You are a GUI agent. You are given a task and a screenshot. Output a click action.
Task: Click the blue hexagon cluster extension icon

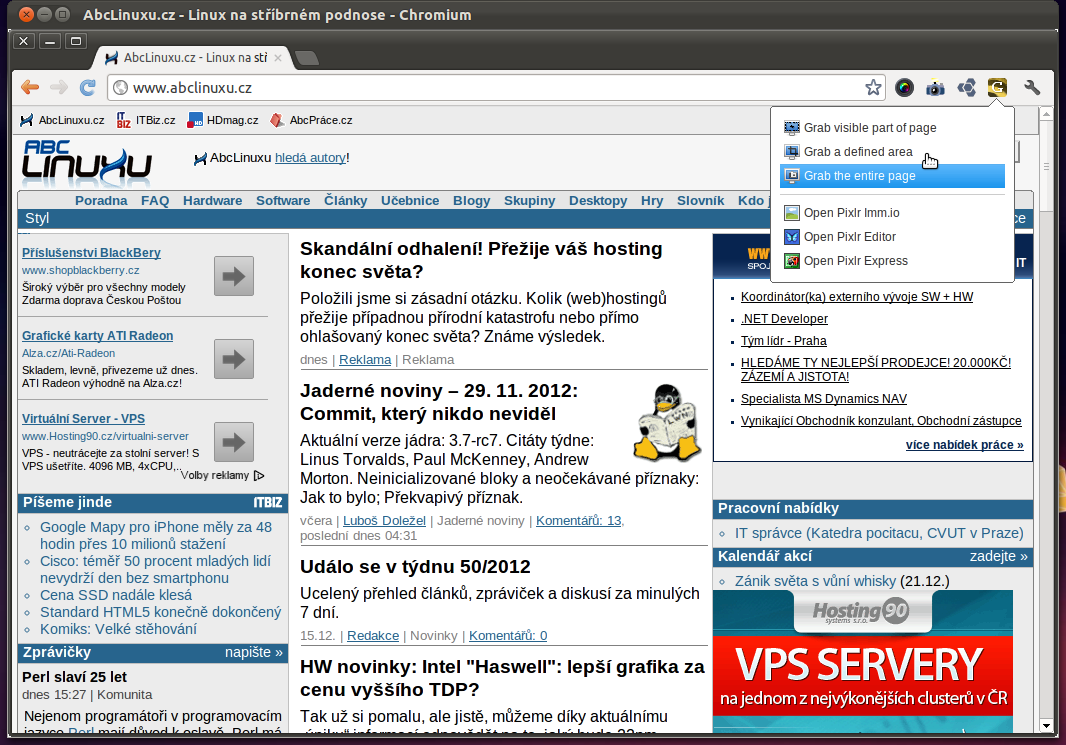[x=966, y=88]
